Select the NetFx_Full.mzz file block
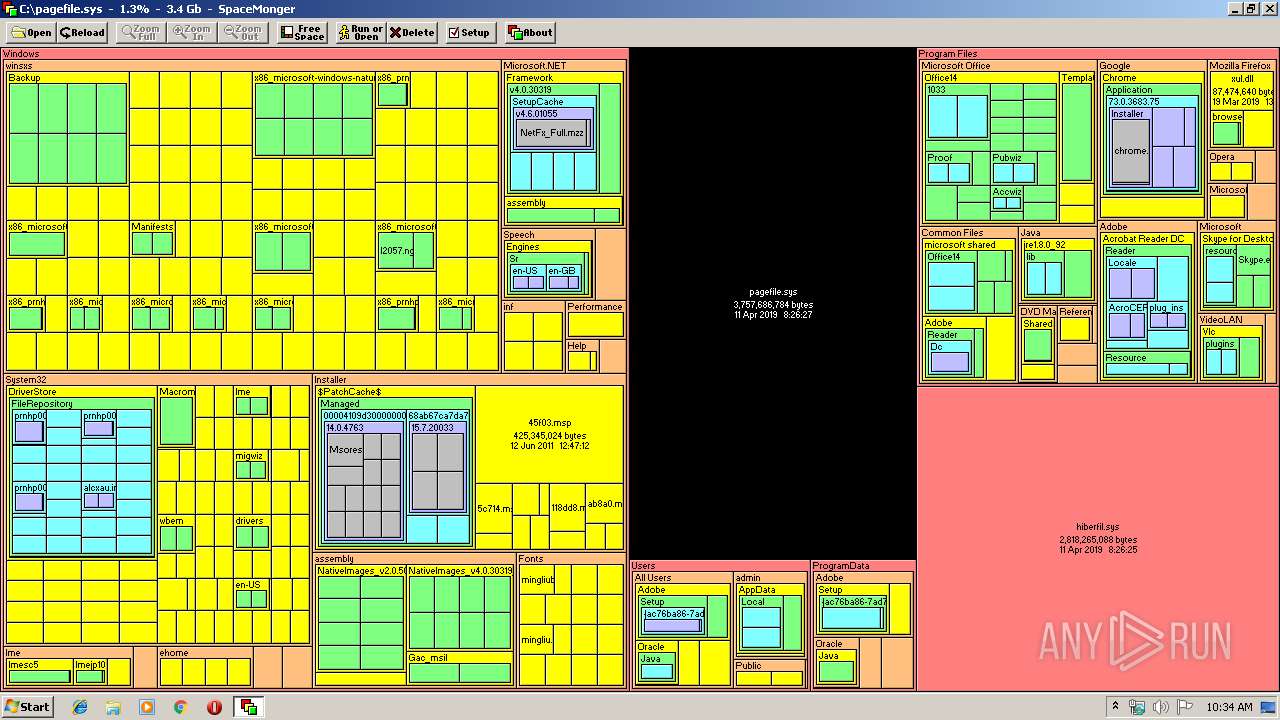The width and height of the screenshot is (1280, 720). [x=552, y=133]
